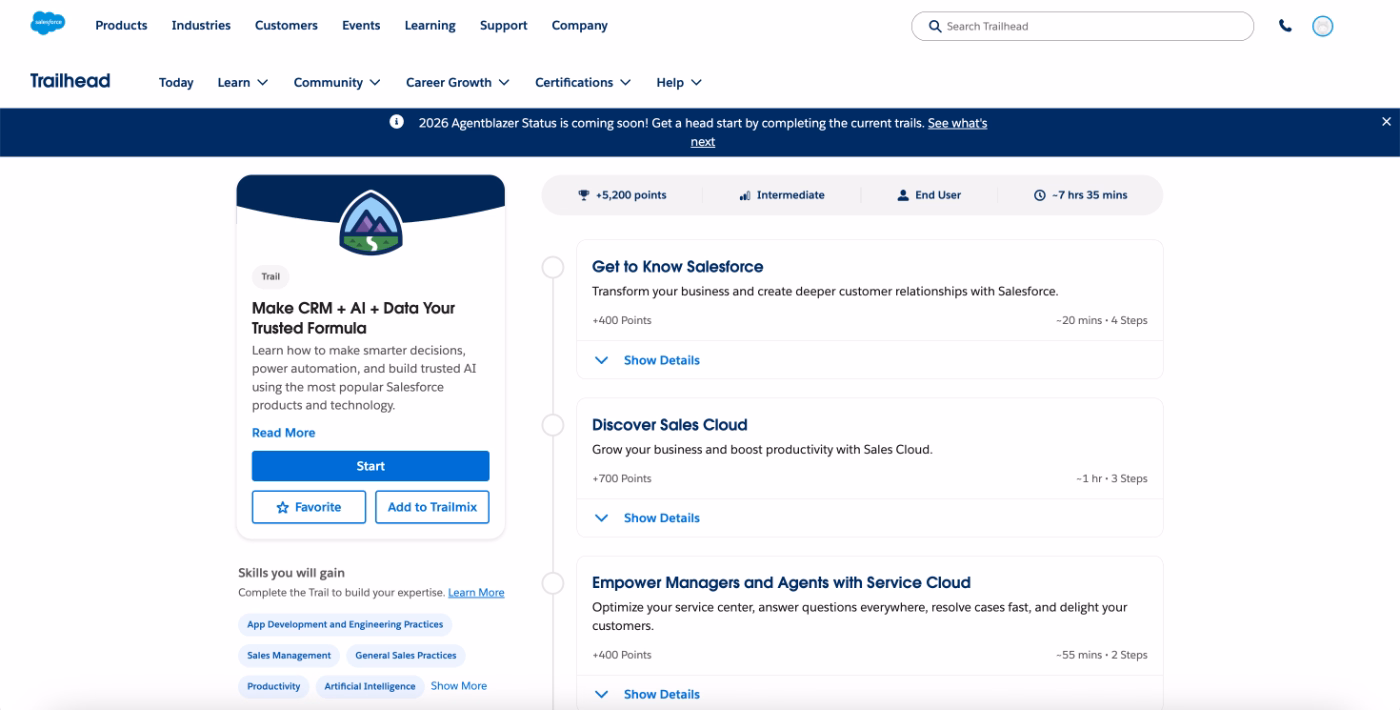This screenshot has height=710, width=1400.
Task: Open the user profile avatar
Action: 1323,26
